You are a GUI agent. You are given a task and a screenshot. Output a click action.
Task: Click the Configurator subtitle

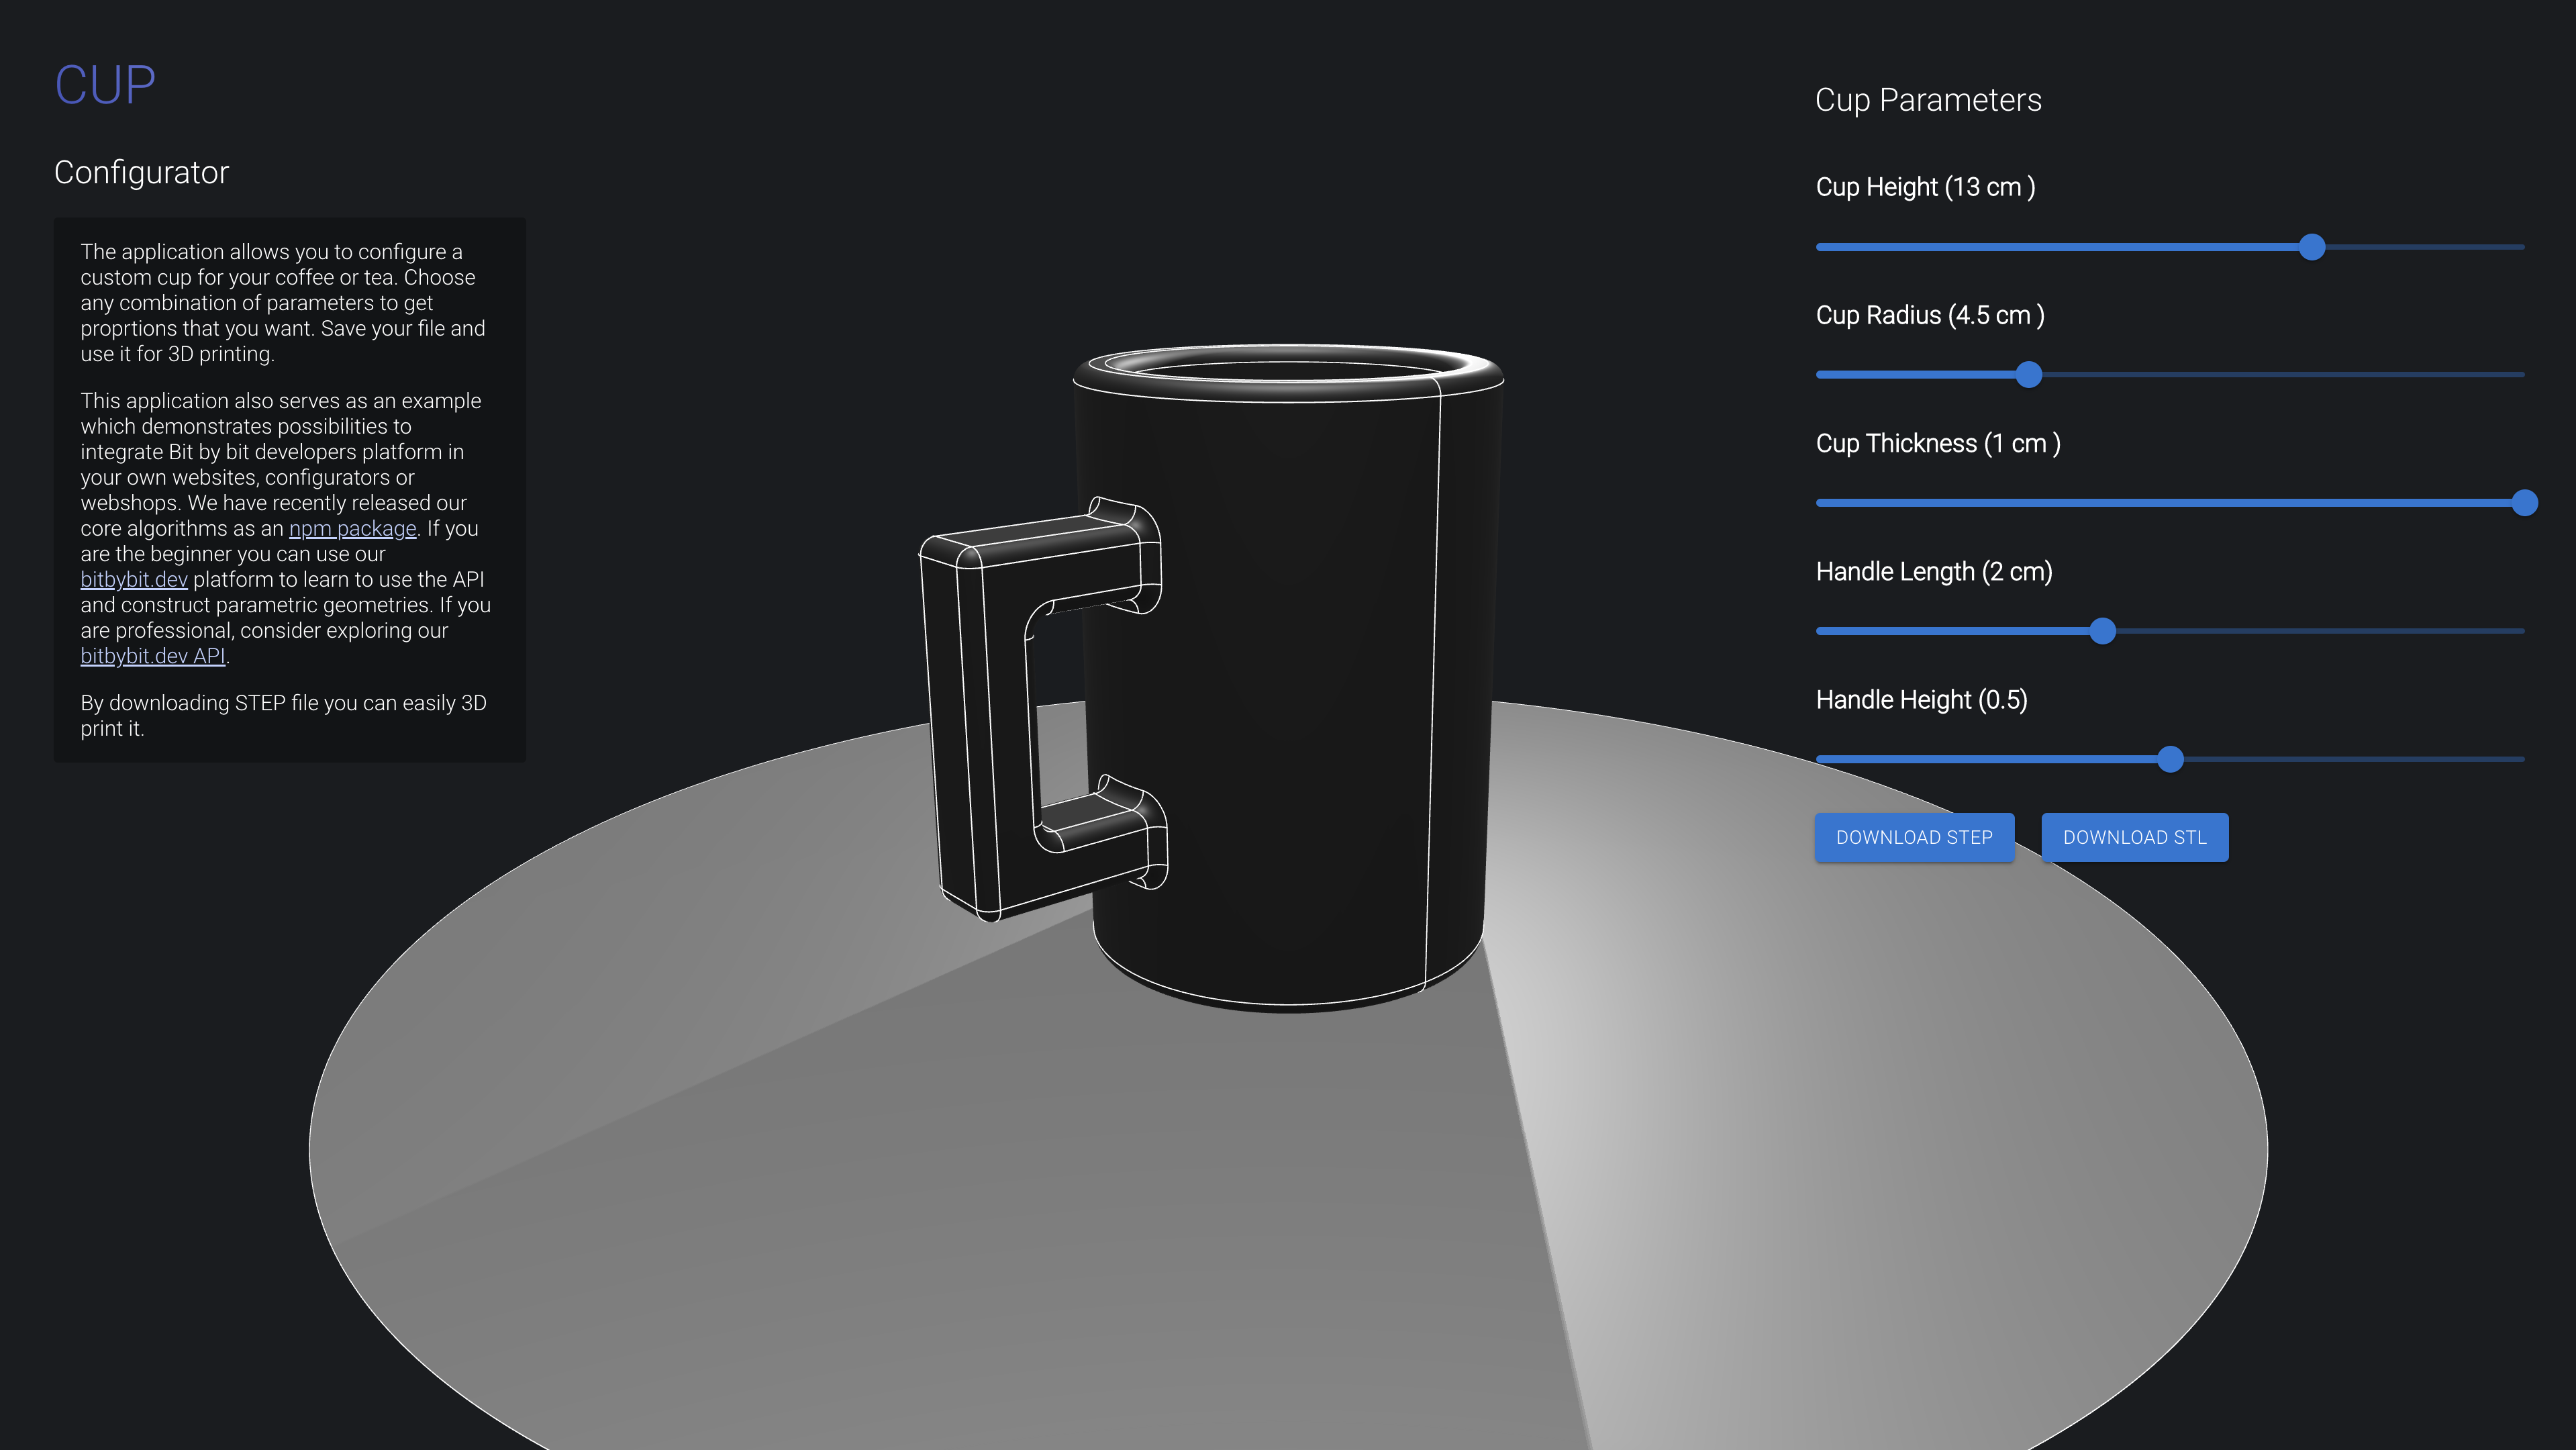pyautogui.click(x=141, y=172)
